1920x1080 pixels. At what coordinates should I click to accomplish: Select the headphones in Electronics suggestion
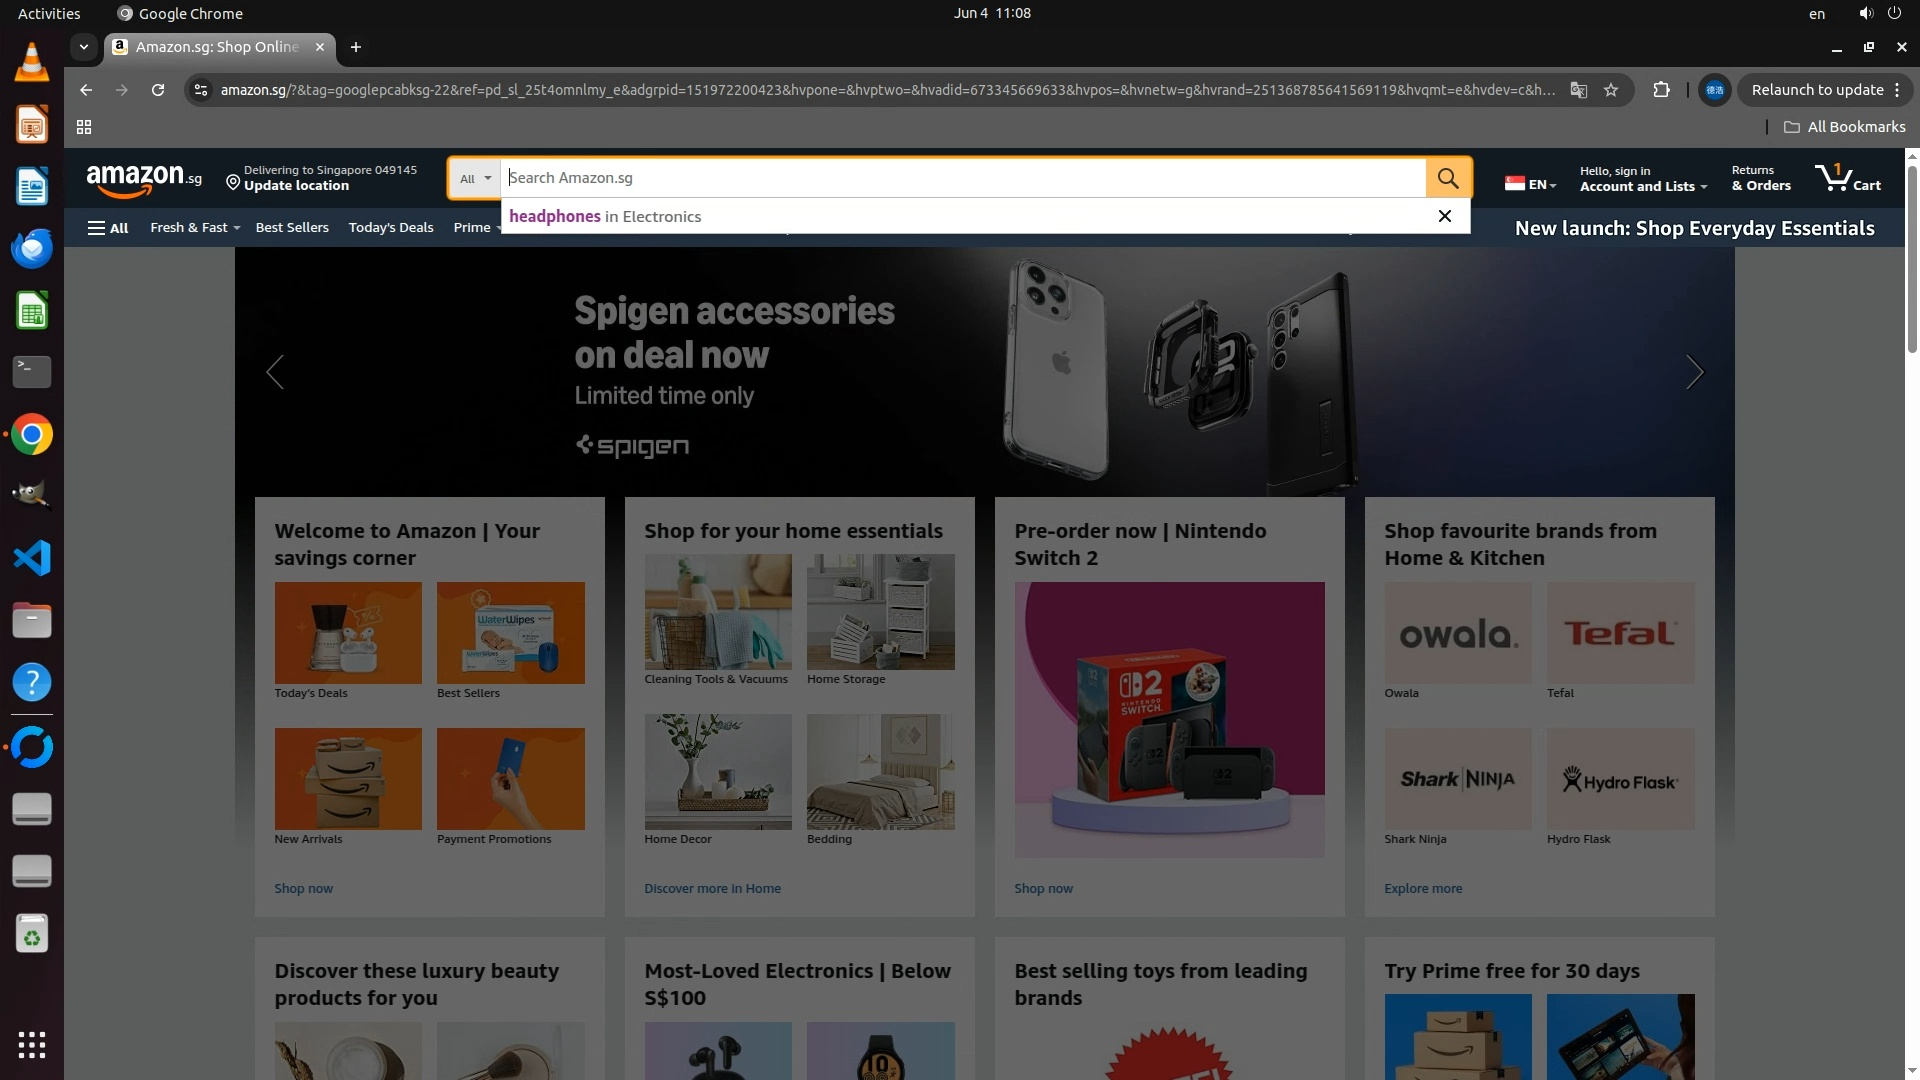pyautogui.click(x=605, y=217)
